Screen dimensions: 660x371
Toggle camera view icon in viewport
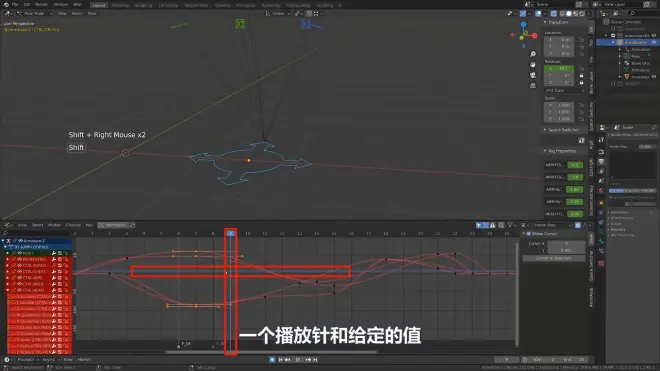(x=533, y=75)
